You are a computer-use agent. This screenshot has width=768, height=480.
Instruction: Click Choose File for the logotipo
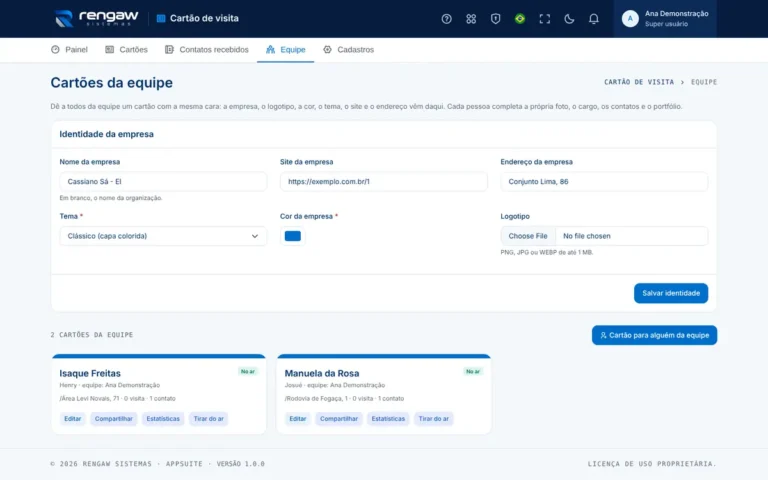pos(528,236)
